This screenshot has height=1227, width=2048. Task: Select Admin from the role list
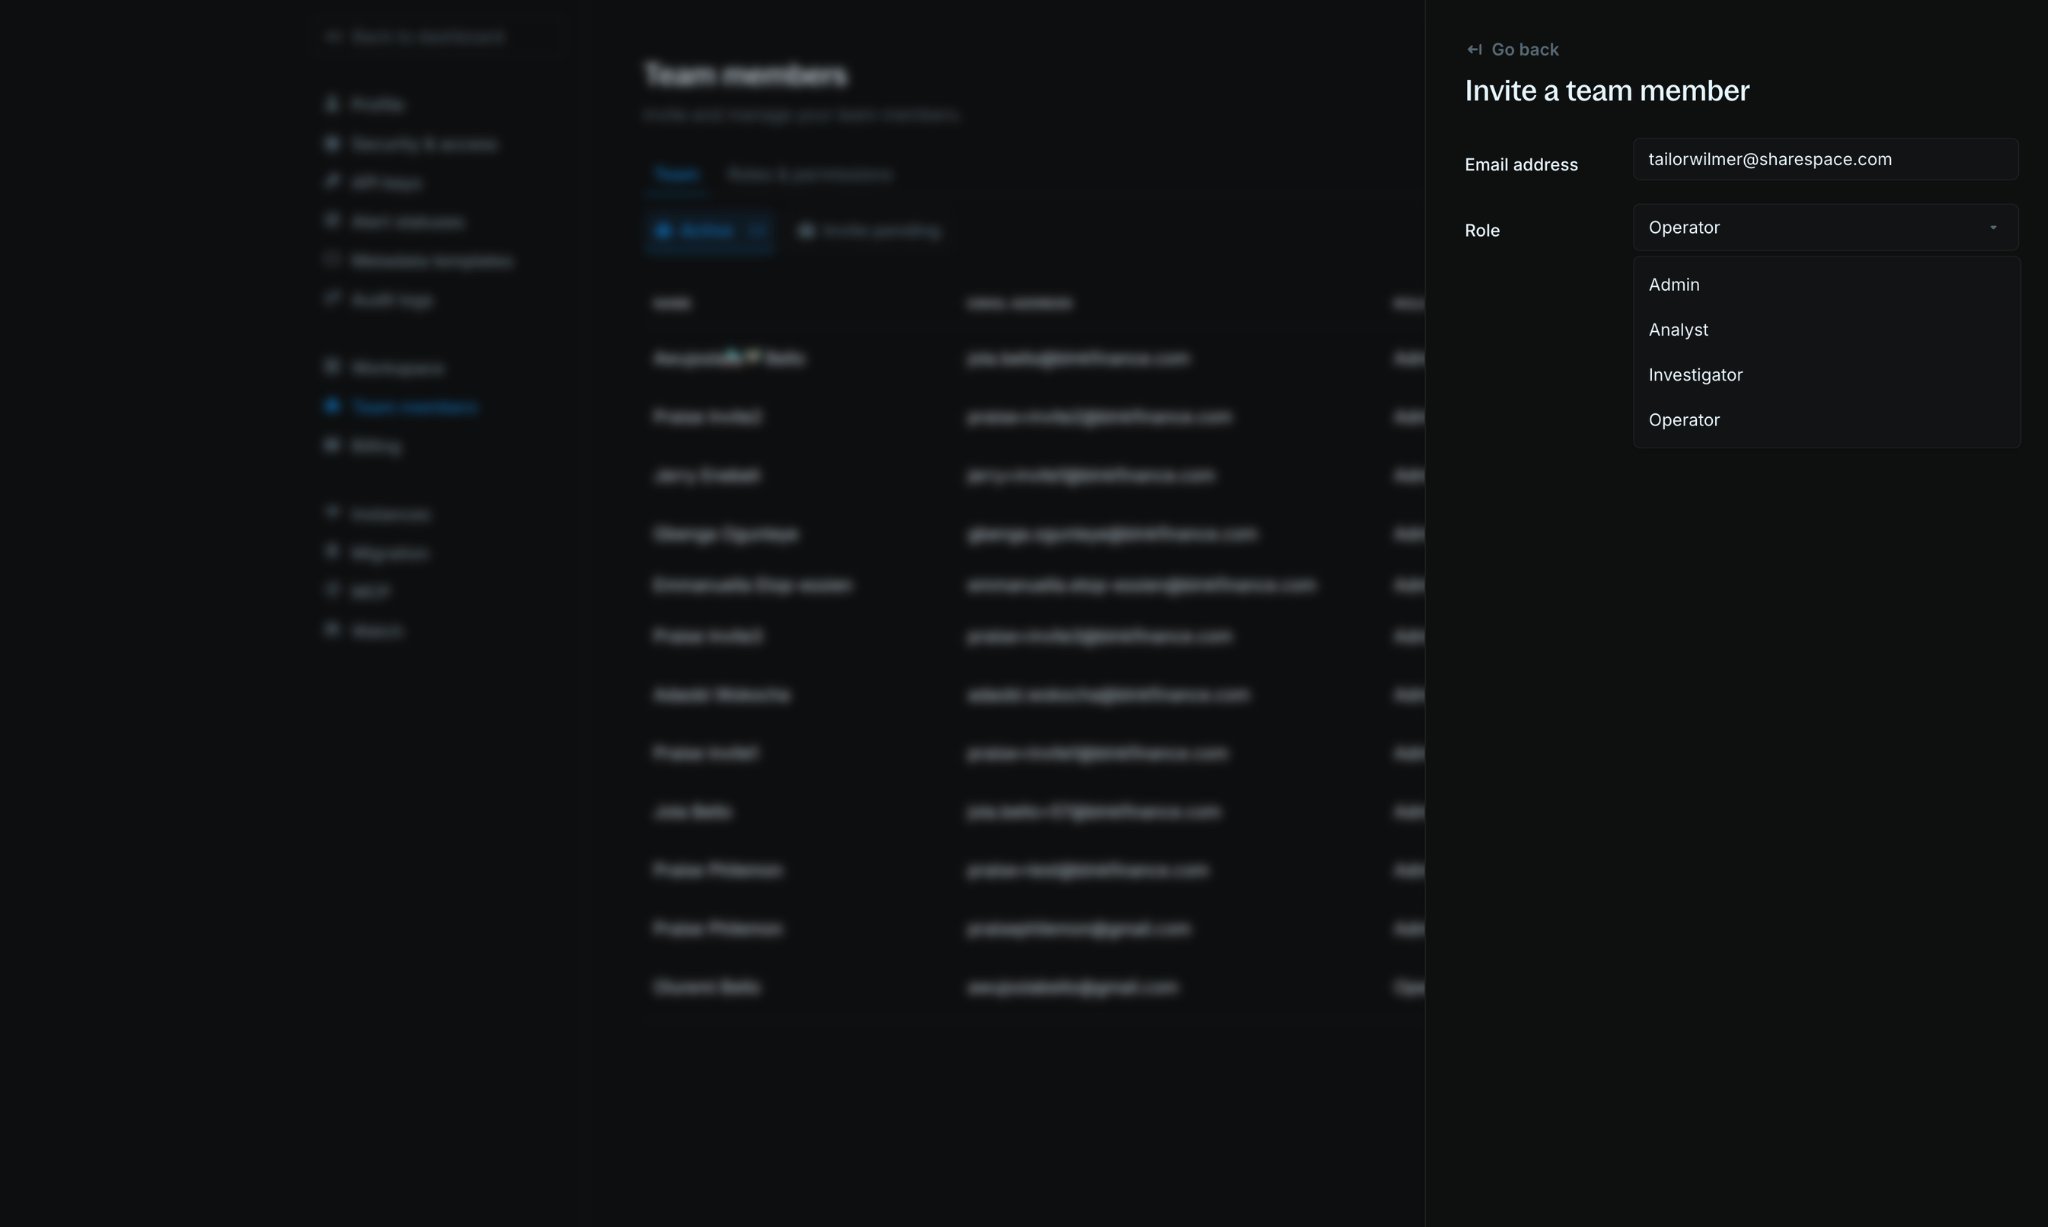[x=1826, y=285]
